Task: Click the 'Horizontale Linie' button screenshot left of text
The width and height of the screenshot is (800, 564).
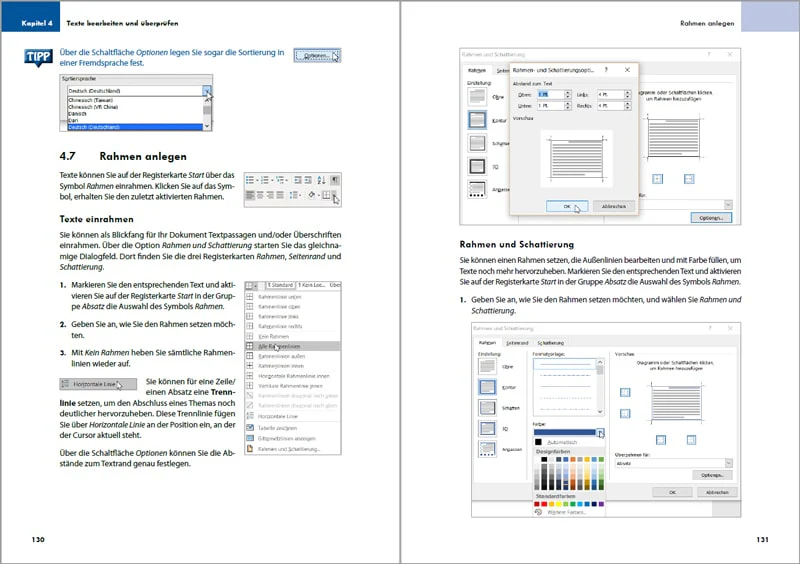Action: [98, 384]
